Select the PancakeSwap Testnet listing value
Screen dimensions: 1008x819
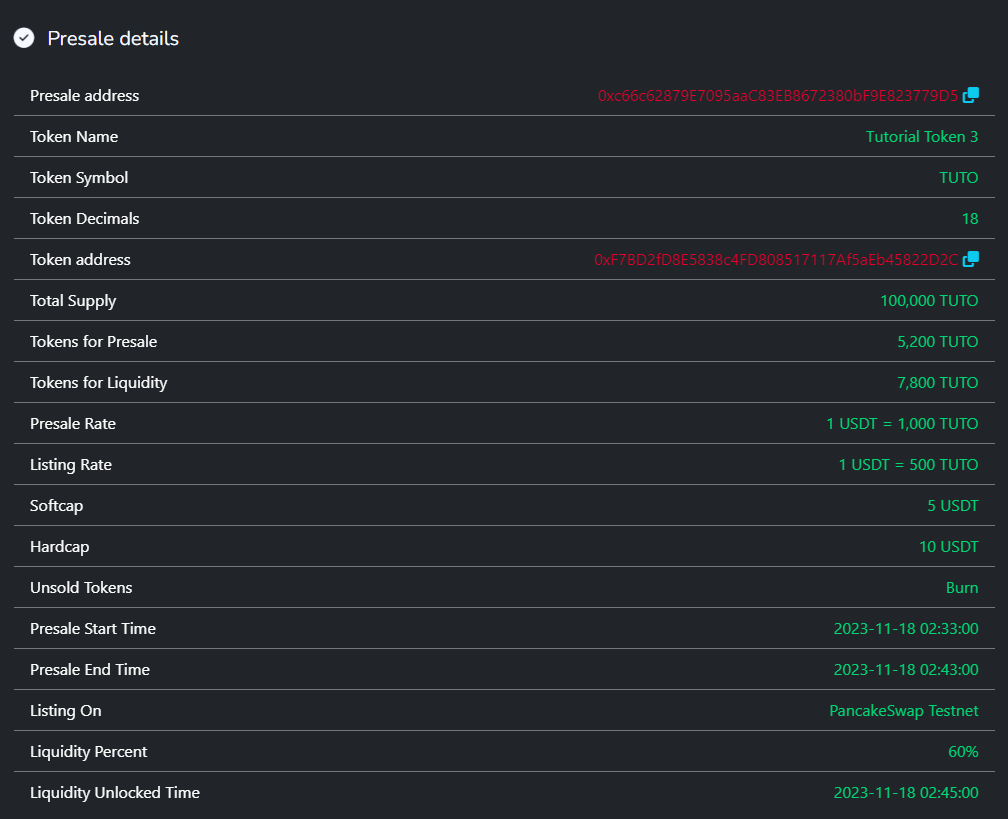coord(903,711)
